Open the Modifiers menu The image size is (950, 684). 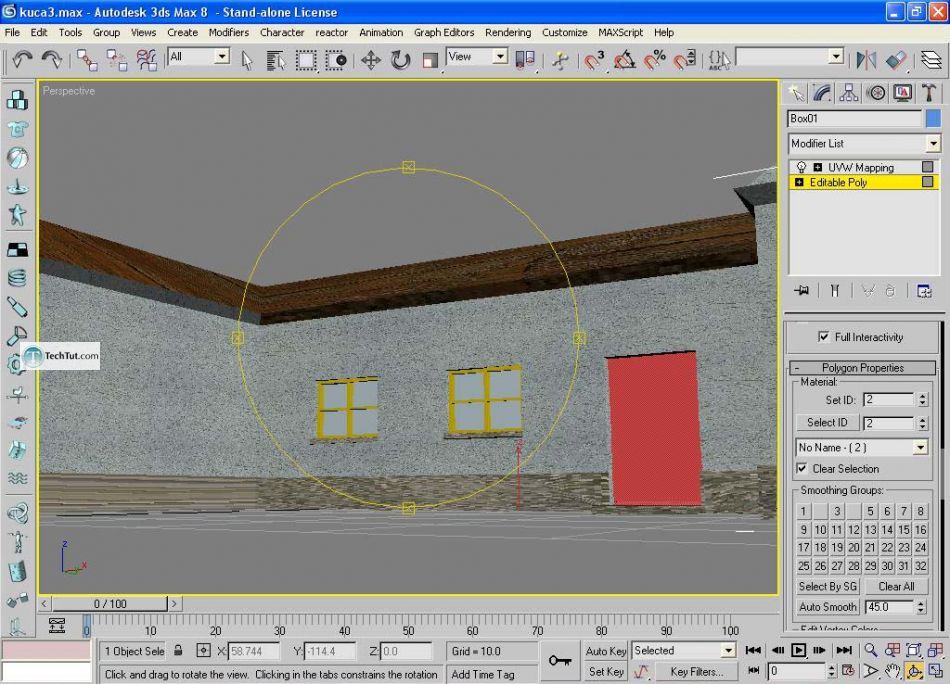pyautogui.click(x=228, y=32)
